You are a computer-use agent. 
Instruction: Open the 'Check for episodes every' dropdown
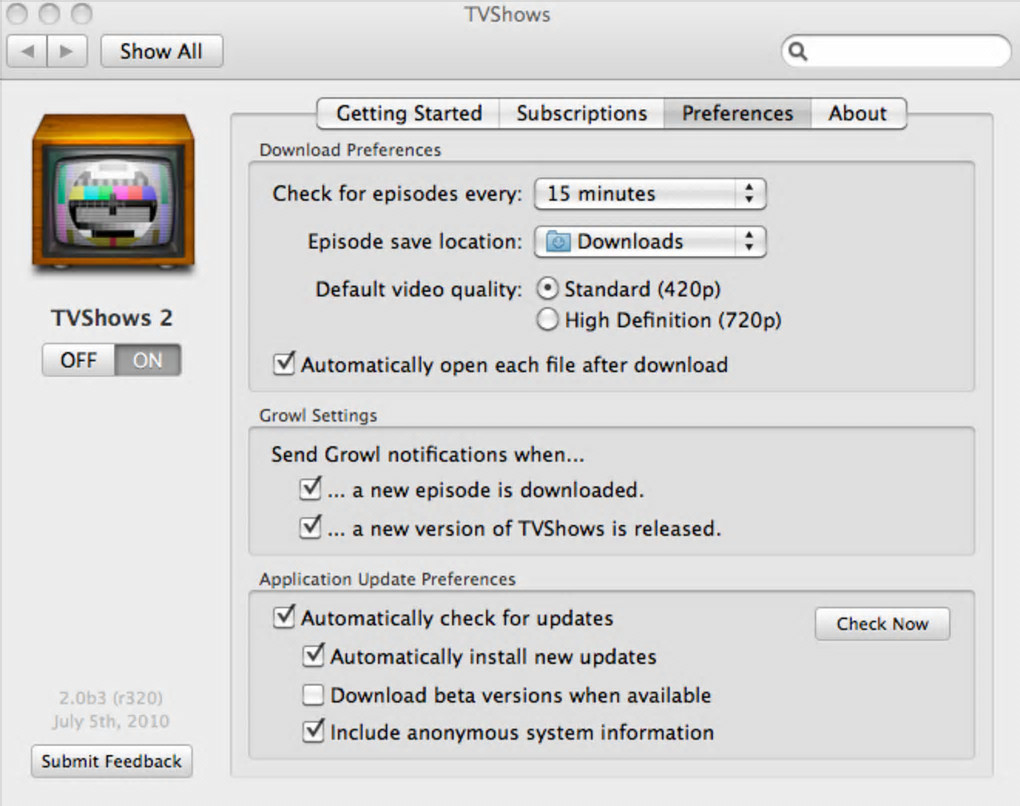click(650, 194)
